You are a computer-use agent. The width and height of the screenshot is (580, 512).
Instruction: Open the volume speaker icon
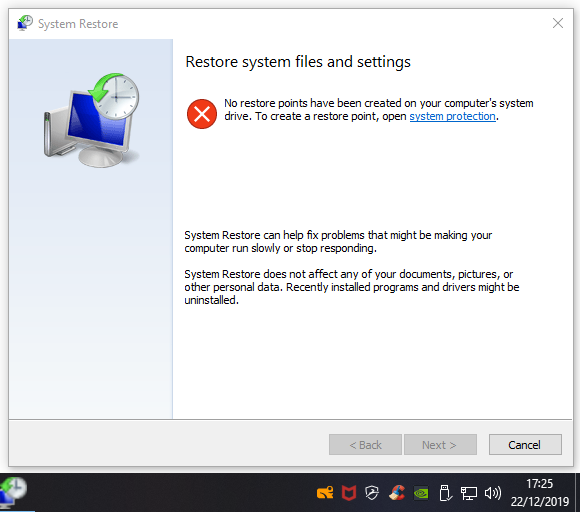point(493,493)
